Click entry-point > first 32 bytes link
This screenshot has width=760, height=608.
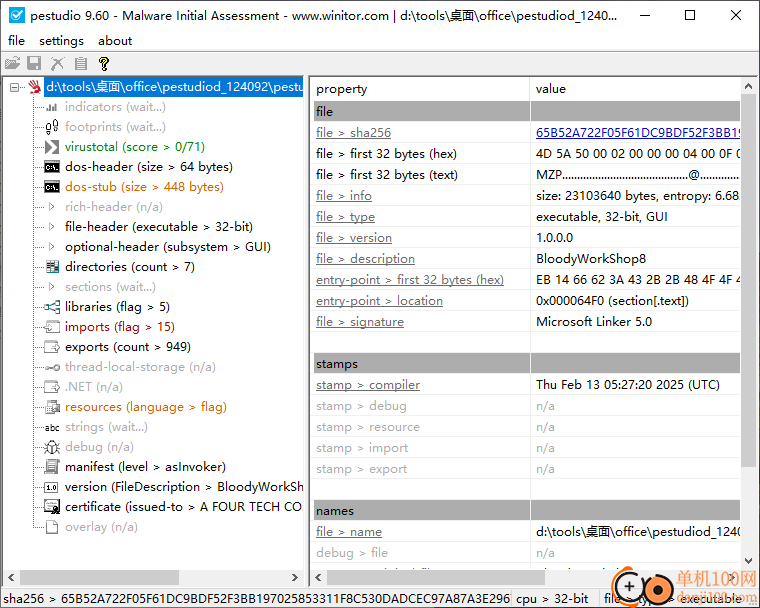[x=410, y=280]
